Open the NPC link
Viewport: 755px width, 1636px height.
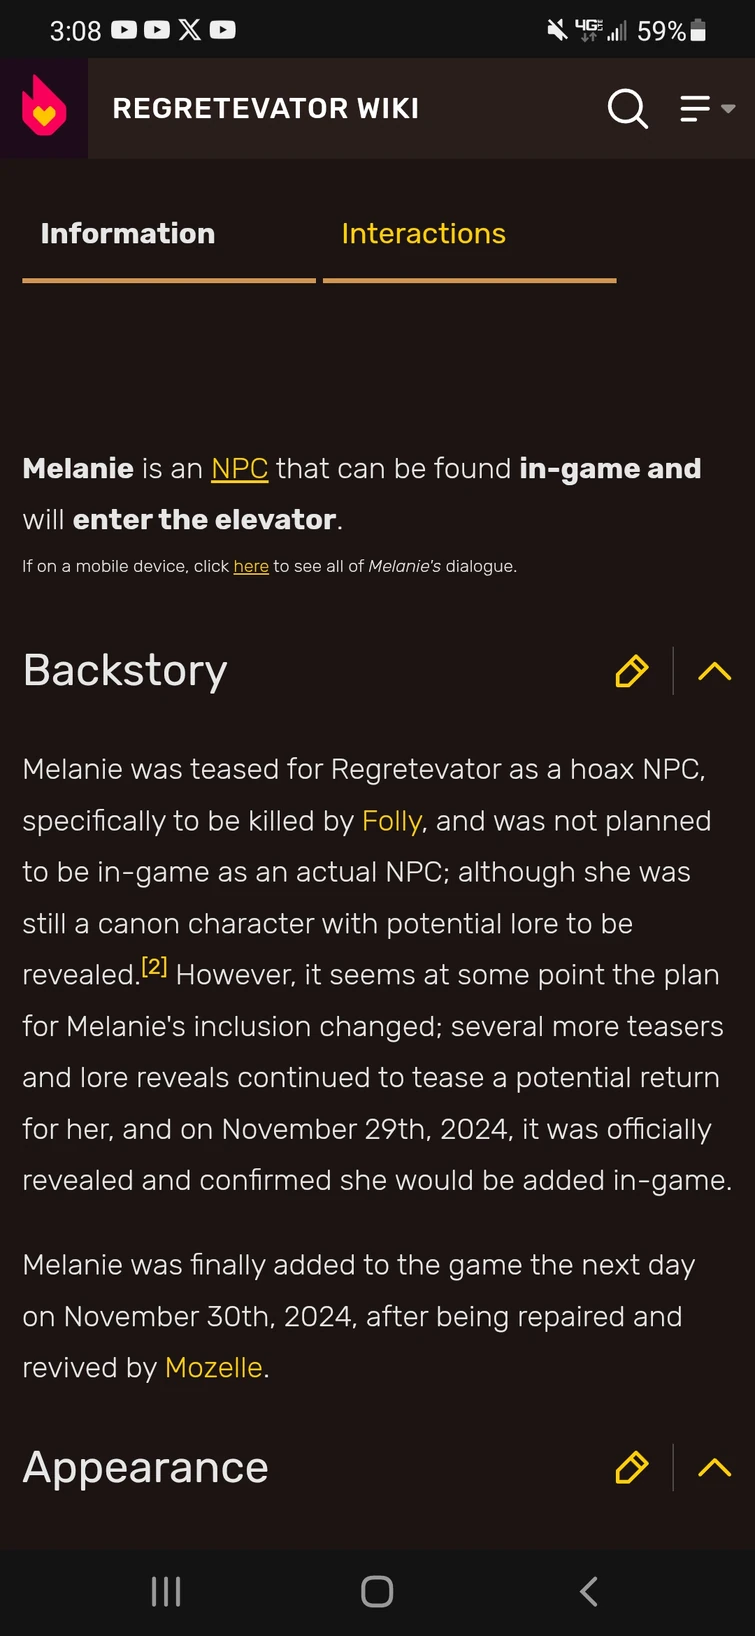239,468
